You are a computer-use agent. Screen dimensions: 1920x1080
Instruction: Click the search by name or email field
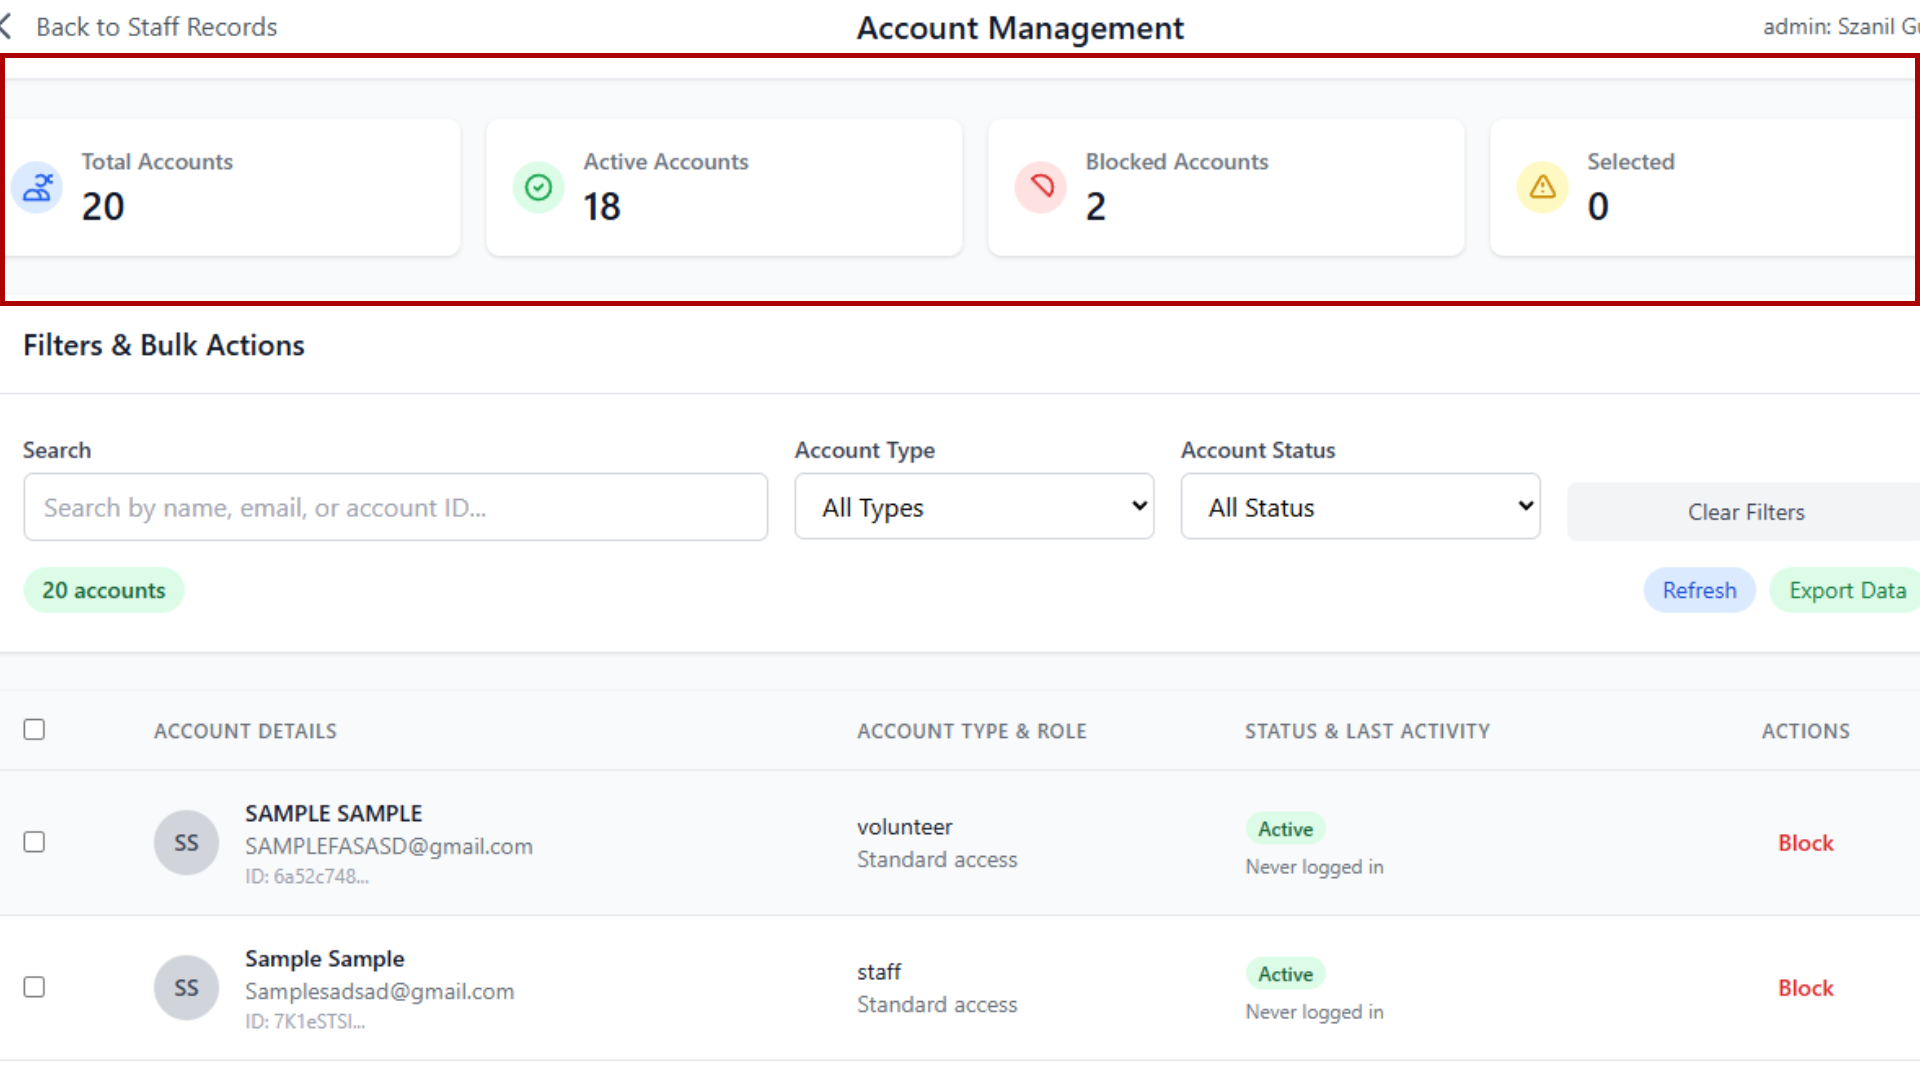pyautogui.click(x=396, y=507)
